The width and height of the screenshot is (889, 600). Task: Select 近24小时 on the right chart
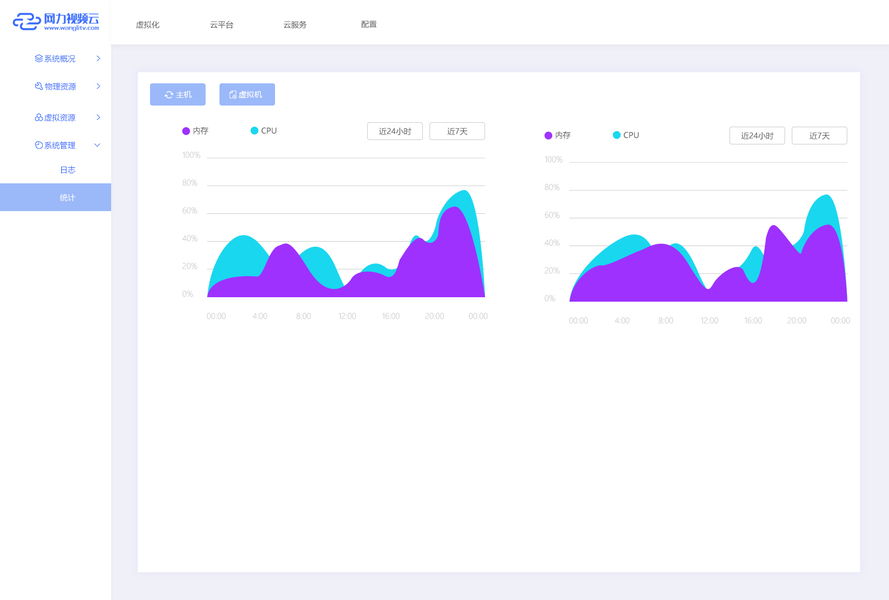(x=757, y=136)
